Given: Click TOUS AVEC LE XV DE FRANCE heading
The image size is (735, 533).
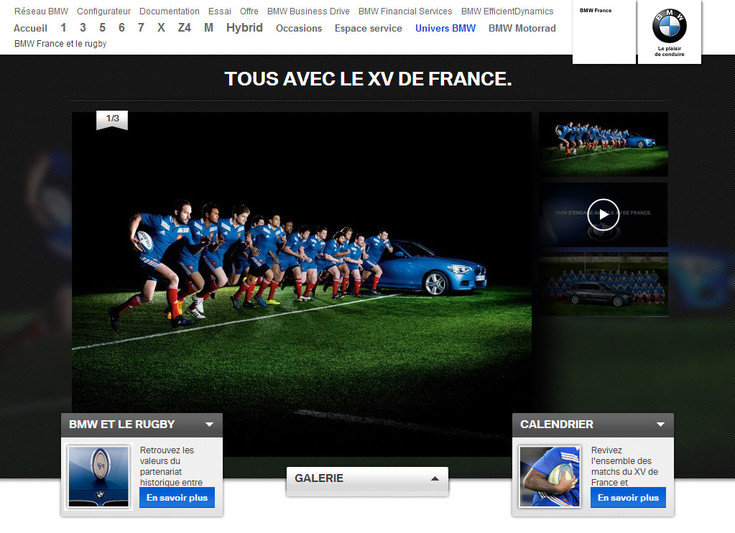Looking at the screenshot, I should tap(368, 79).
